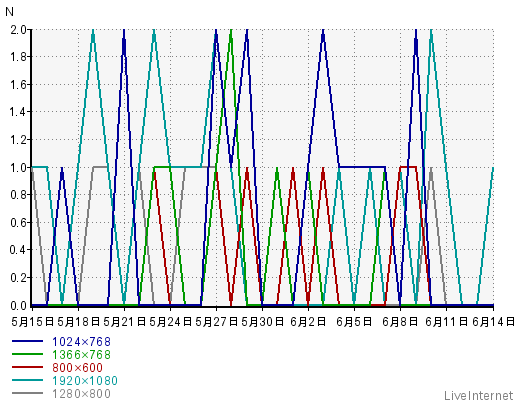This screenshot has height=405, width=520.
Task: Click the gray 1280×800 legend line swatch
Action: coord(28,393)
